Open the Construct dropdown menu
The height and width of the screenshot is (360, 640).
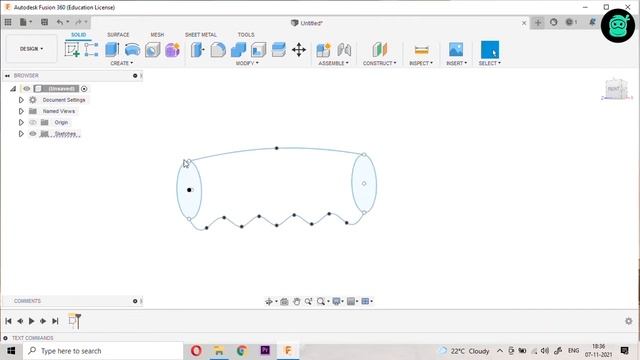(380, 63)
